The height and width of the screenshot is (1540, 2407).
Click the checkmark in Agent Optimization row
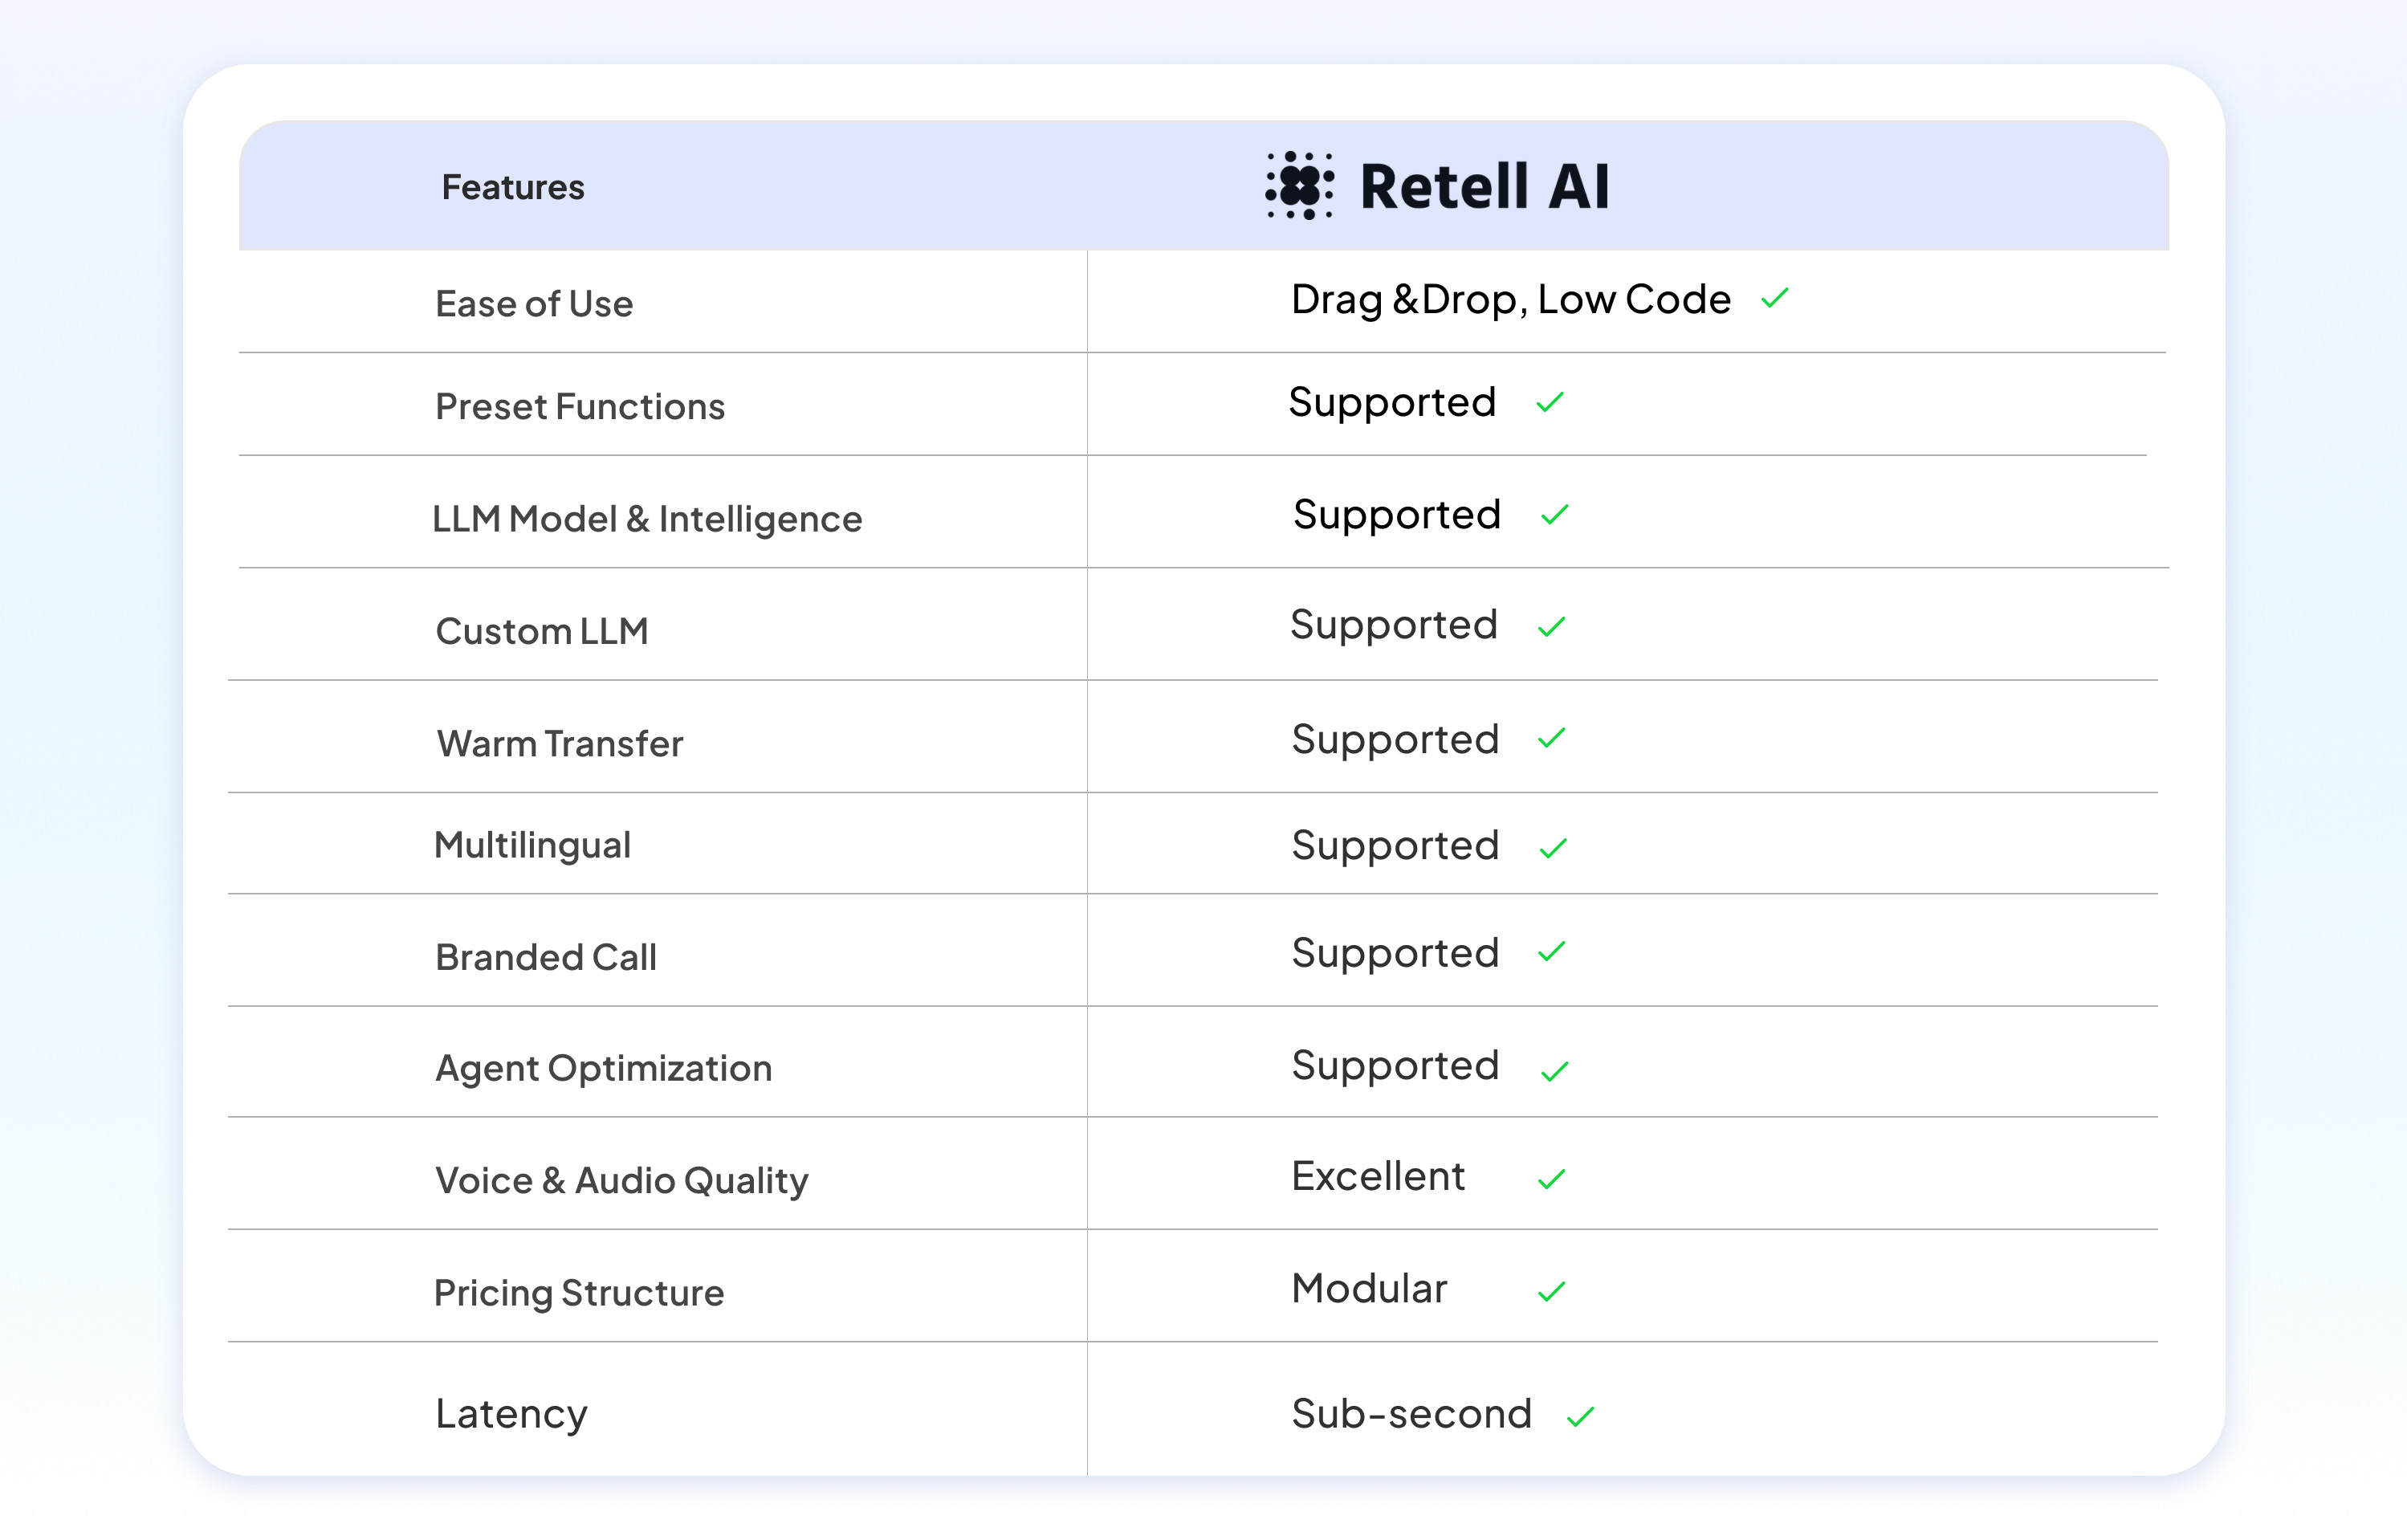[1554, 1072]
